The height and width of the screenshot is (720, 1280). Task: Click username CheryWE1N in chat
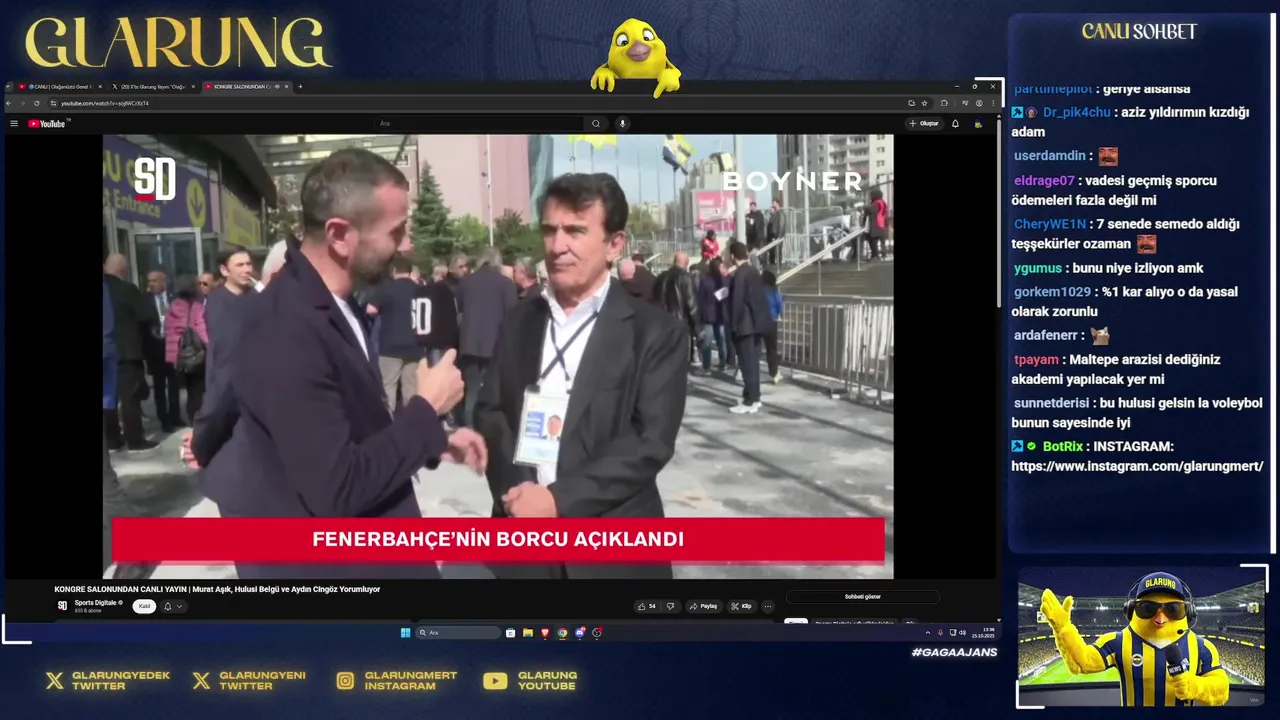(x=1049, y=224)
